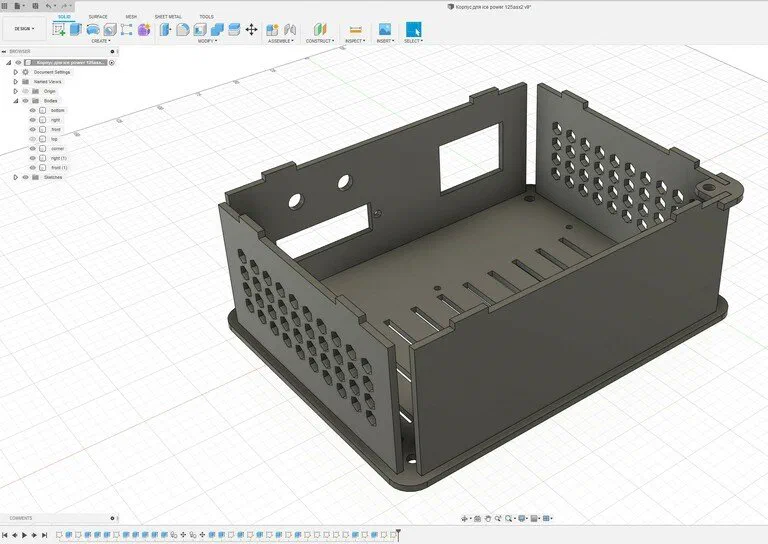Click the Orbit navigation icon

465,518
